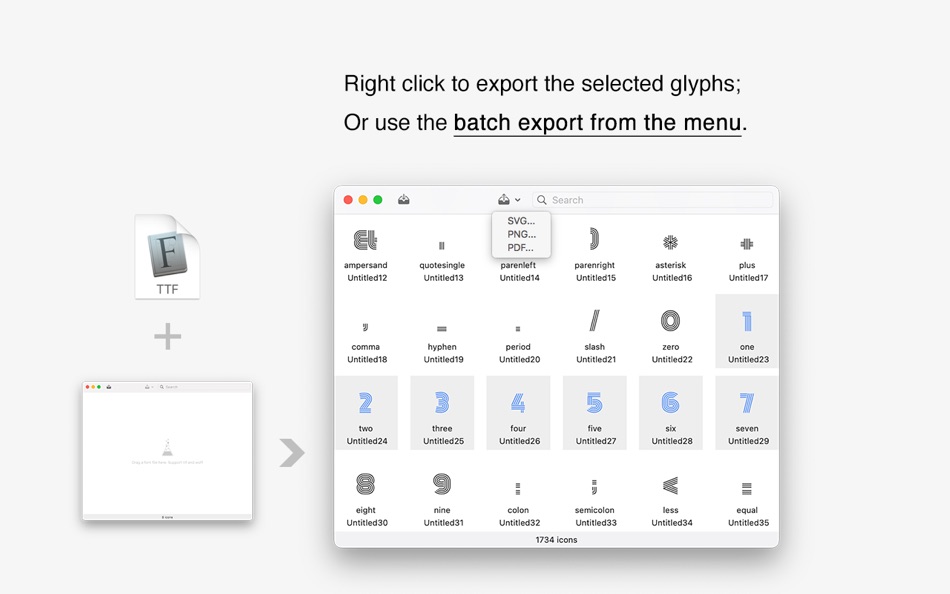Select the zero glyph icon
950x594 pixels.
670,320
